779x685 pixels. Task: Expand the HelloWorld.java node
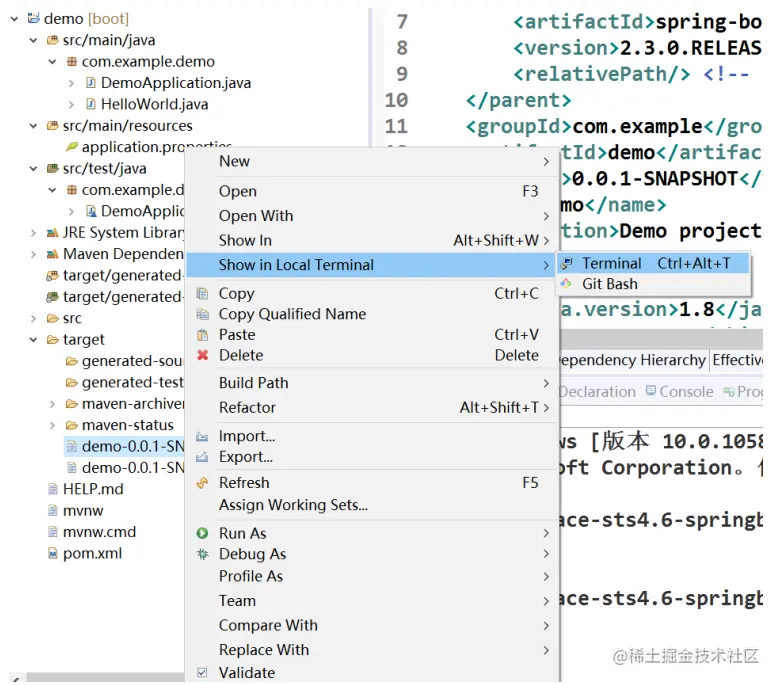point(71,104)
